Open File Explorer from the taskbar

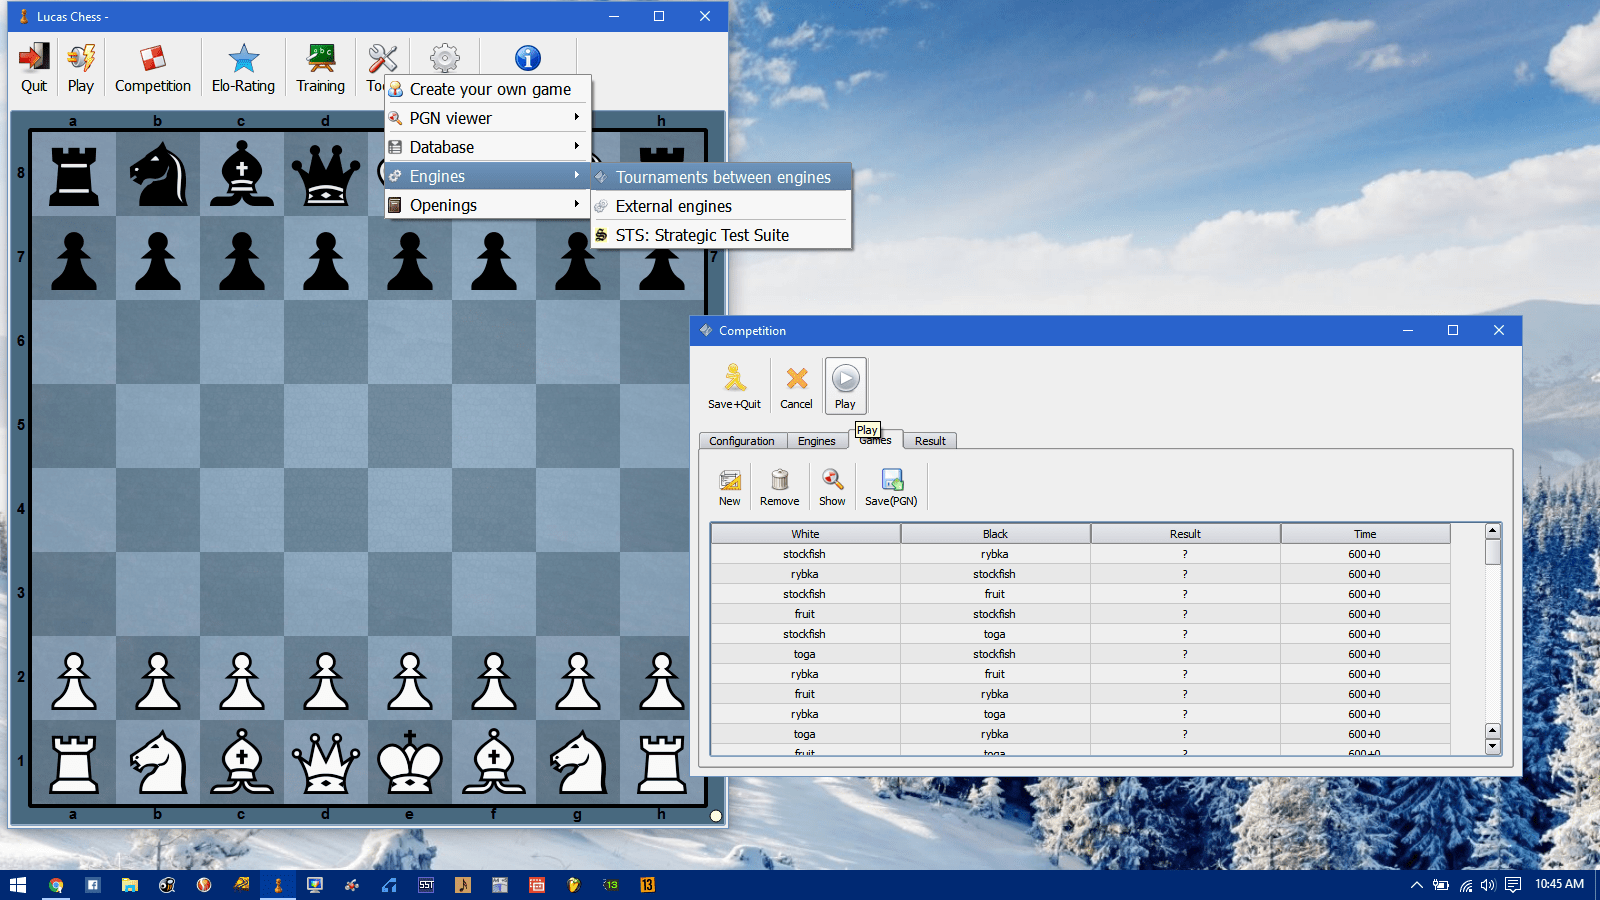click(130, 885)
